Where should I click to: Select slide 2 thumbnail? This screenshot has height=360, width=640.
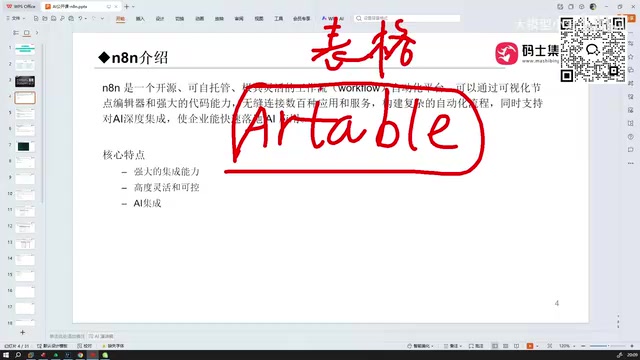pyautogui.click(x=25, y=65)
